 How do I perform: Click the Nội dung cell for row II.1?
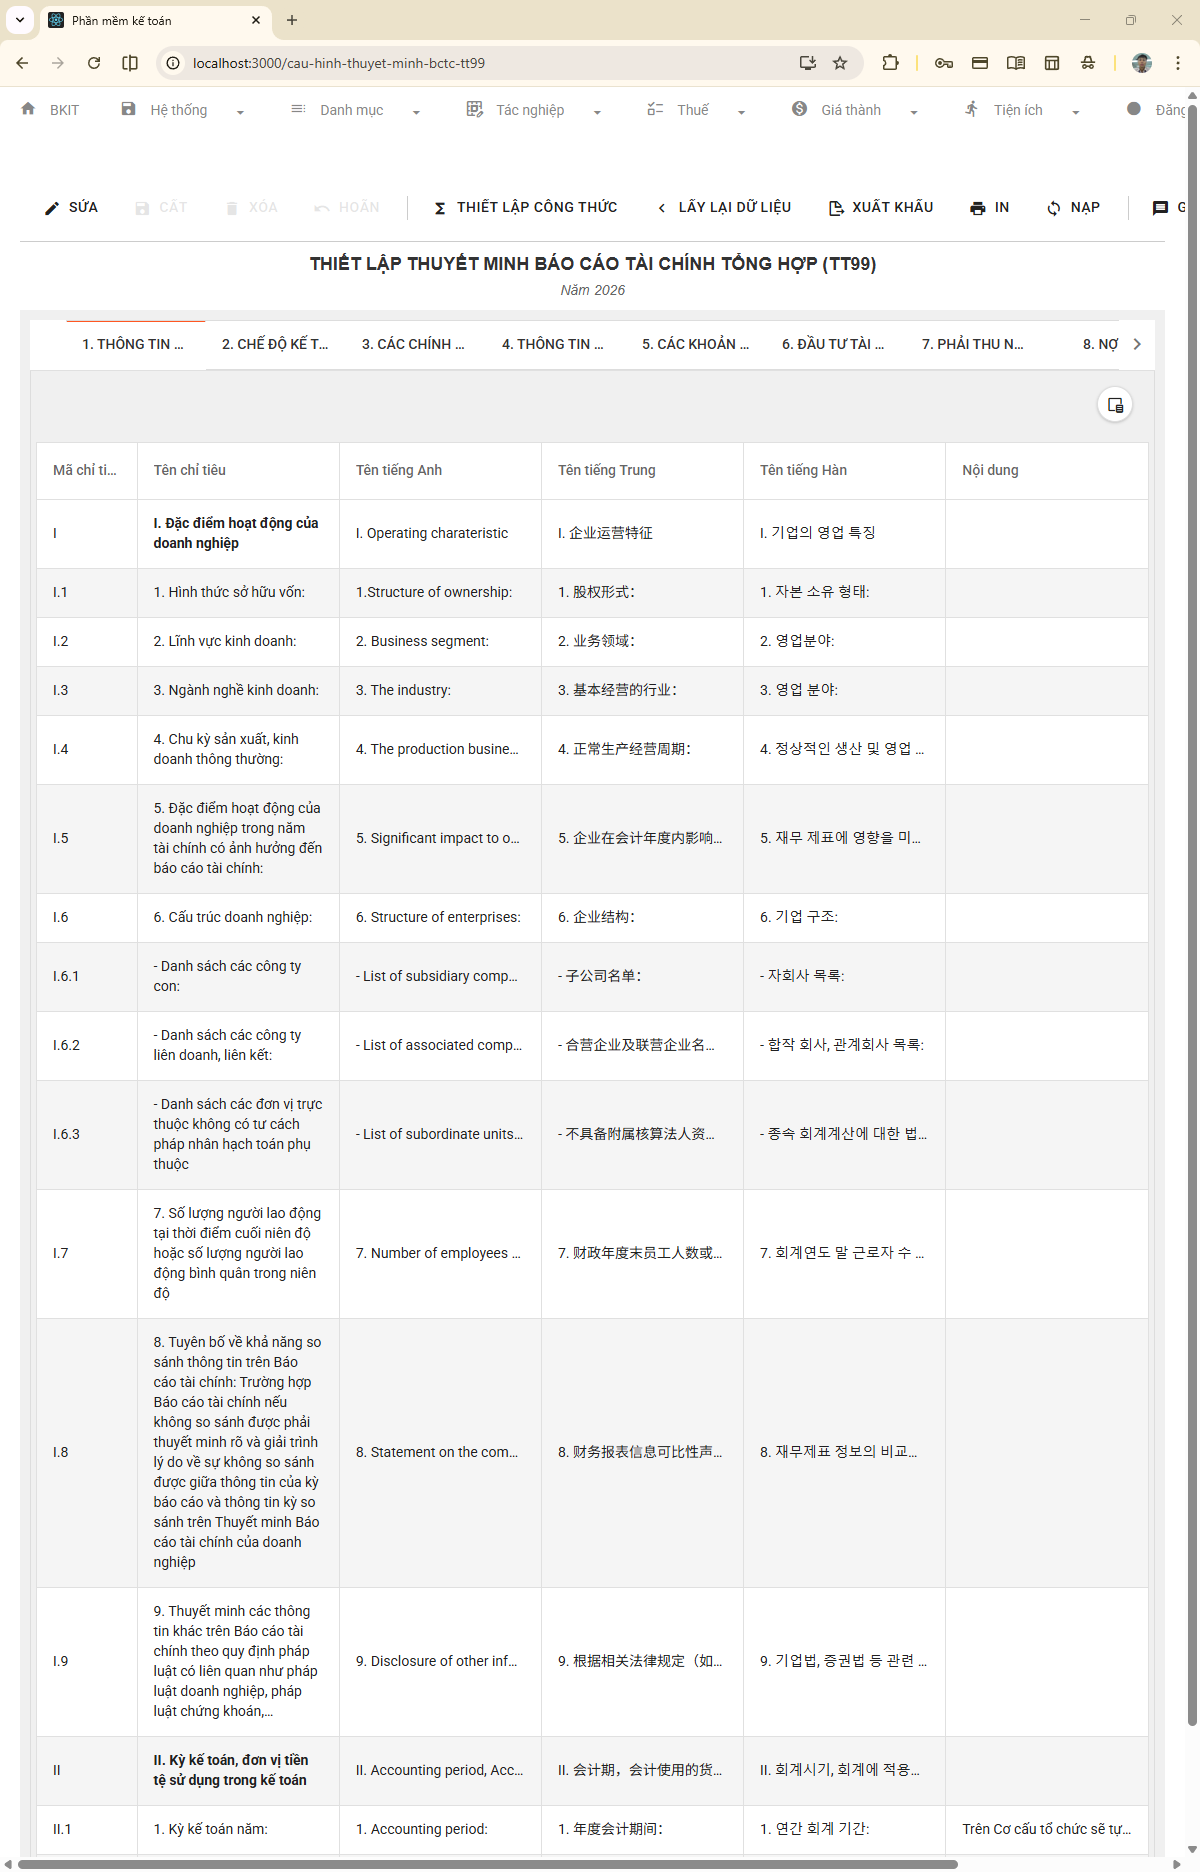[x=1046, y=1829]
